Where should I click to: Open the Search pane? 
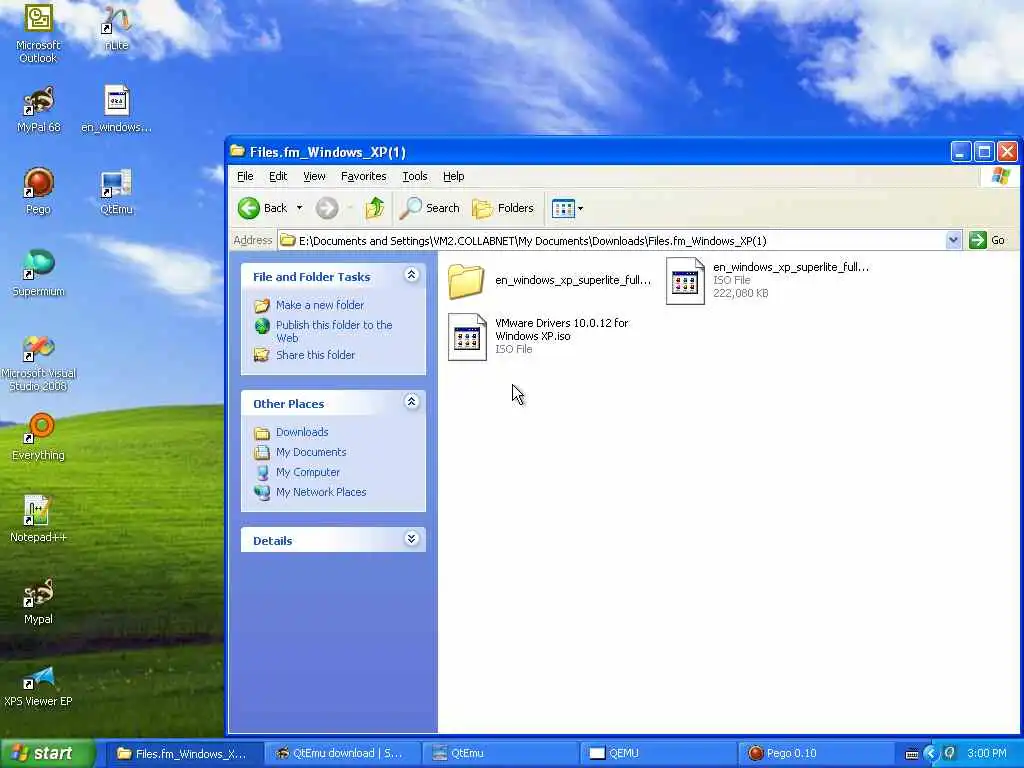point(430,208)
